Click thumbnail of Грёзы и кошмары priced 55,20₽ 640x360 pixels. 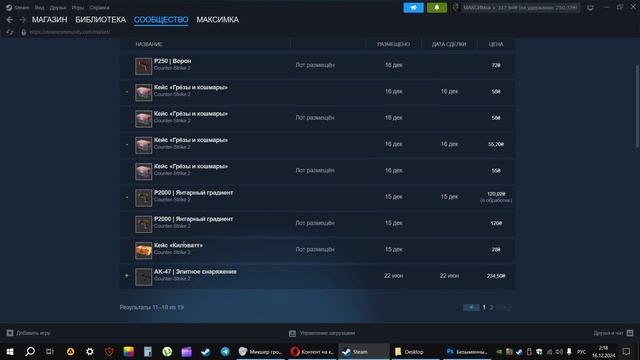click(x=144, y=145)
